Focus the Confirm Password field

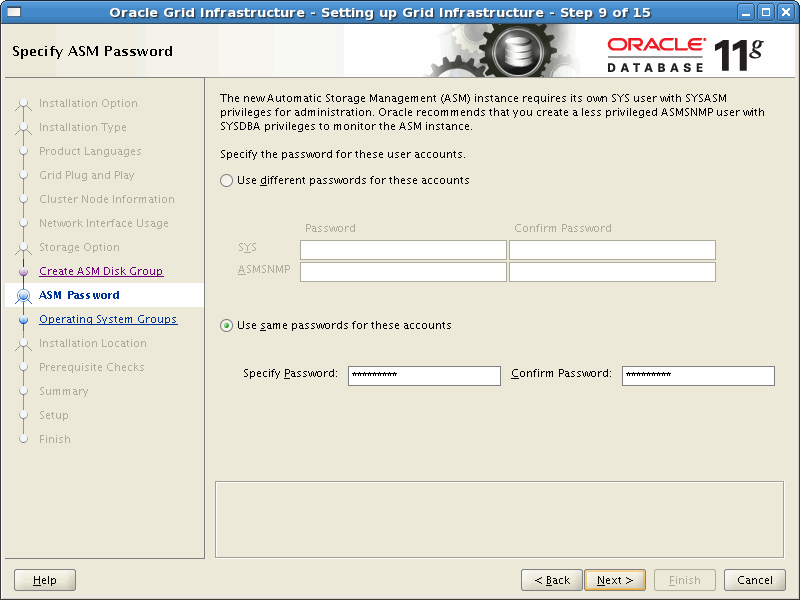pos(698,376)
